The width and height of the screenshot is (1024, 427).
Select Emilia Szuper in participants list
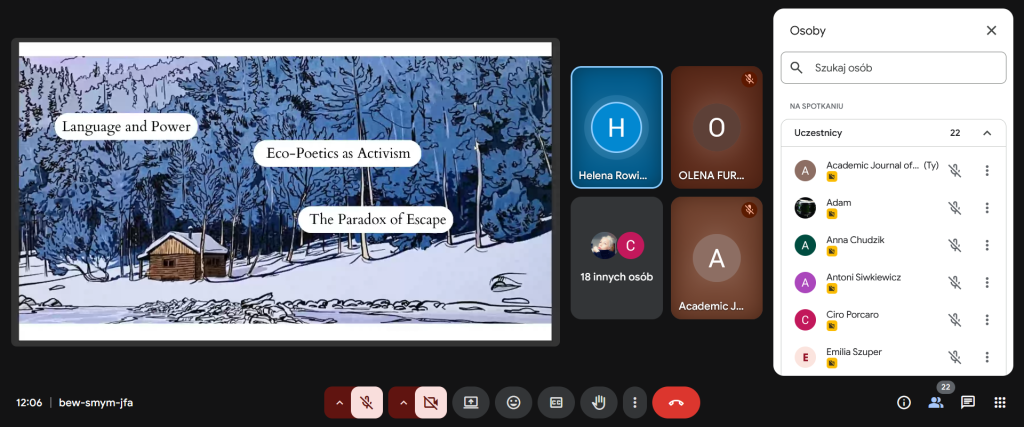click(x=893, y=357)
